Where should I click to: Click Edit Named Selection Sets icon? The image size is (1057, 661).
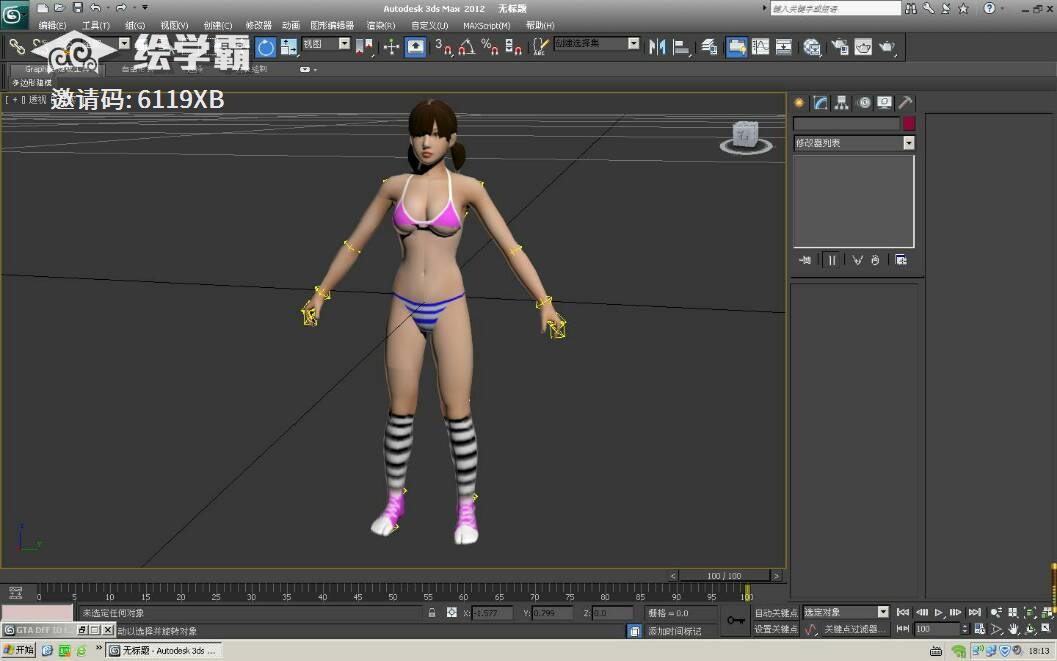[x=540, y=47]
